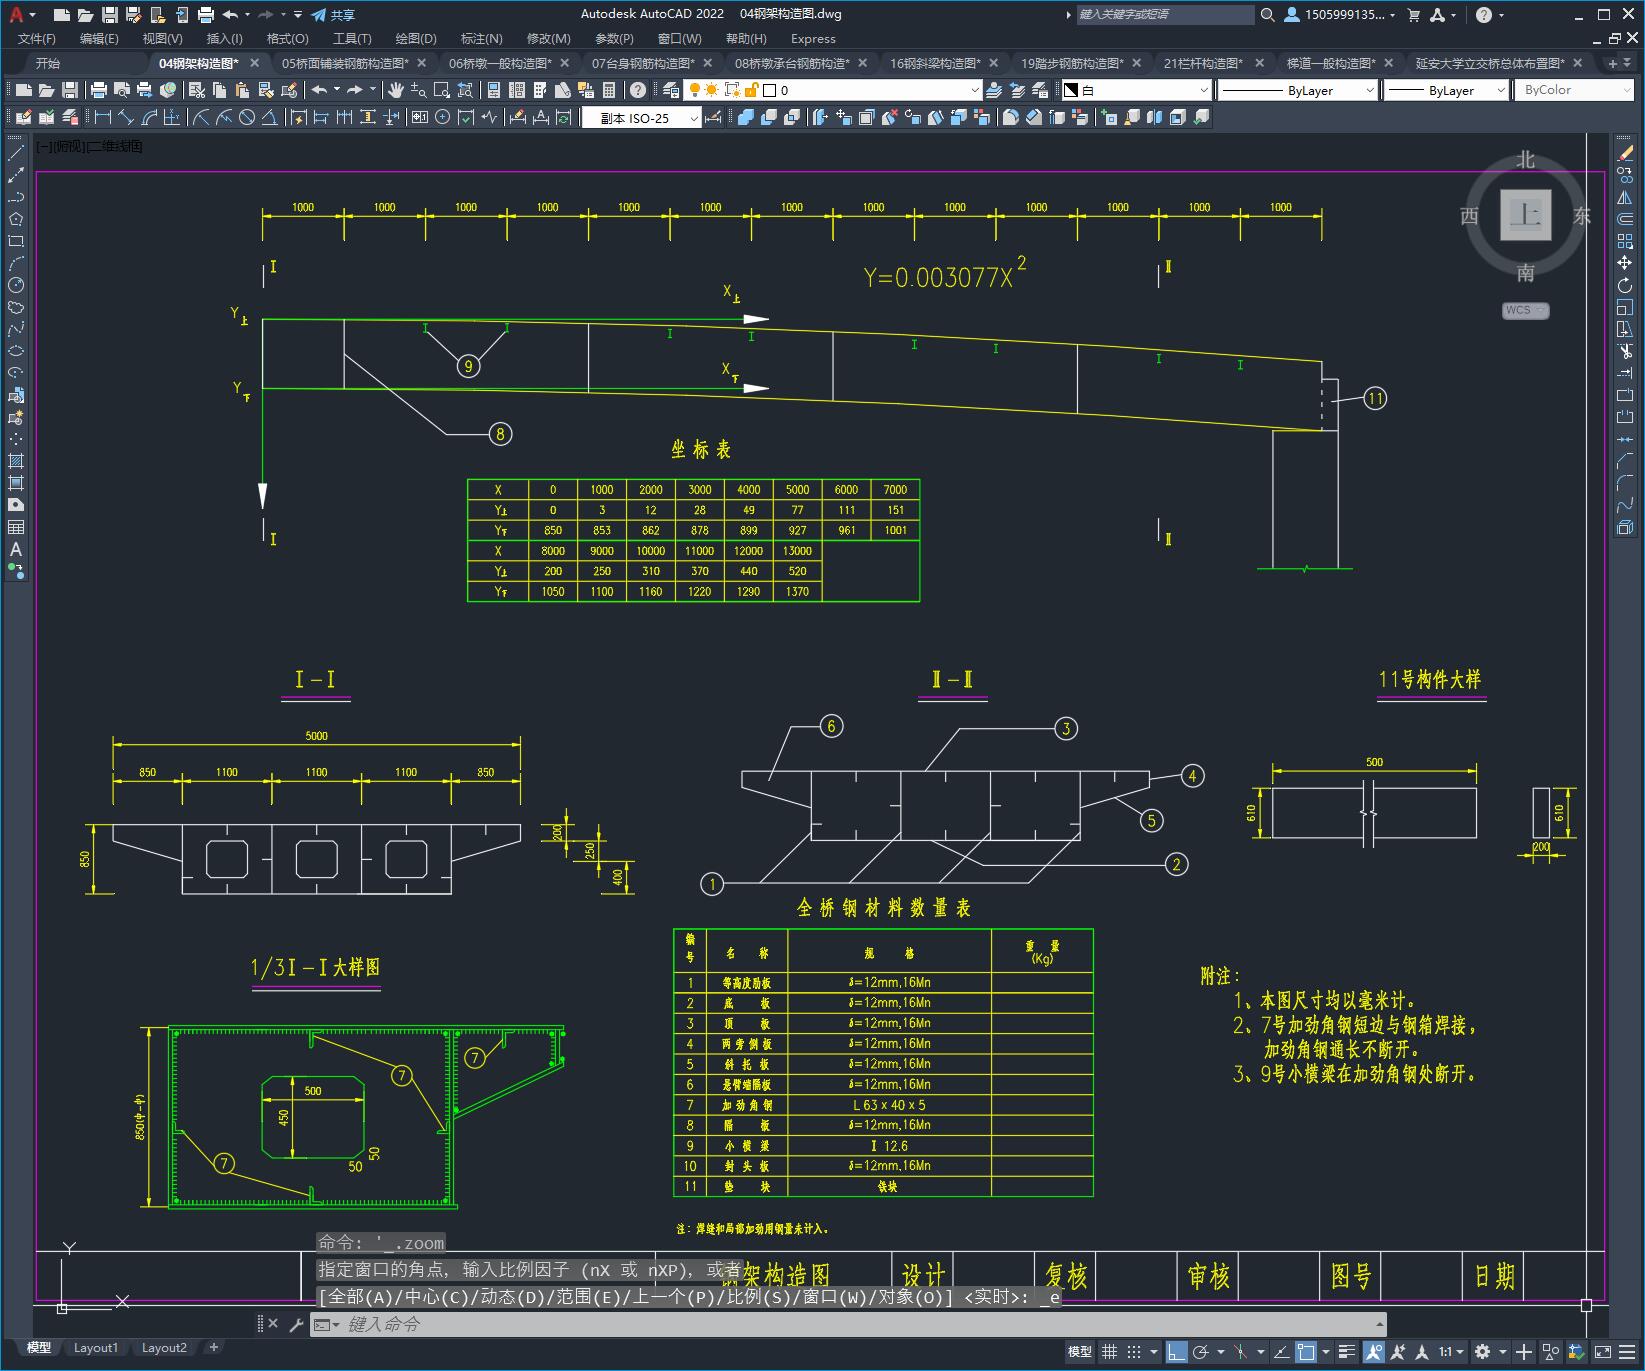Viewport: 1645px width, 1371px height.
Task: Toggle lineweight display in status bar
Action: coord(1348,1352)
